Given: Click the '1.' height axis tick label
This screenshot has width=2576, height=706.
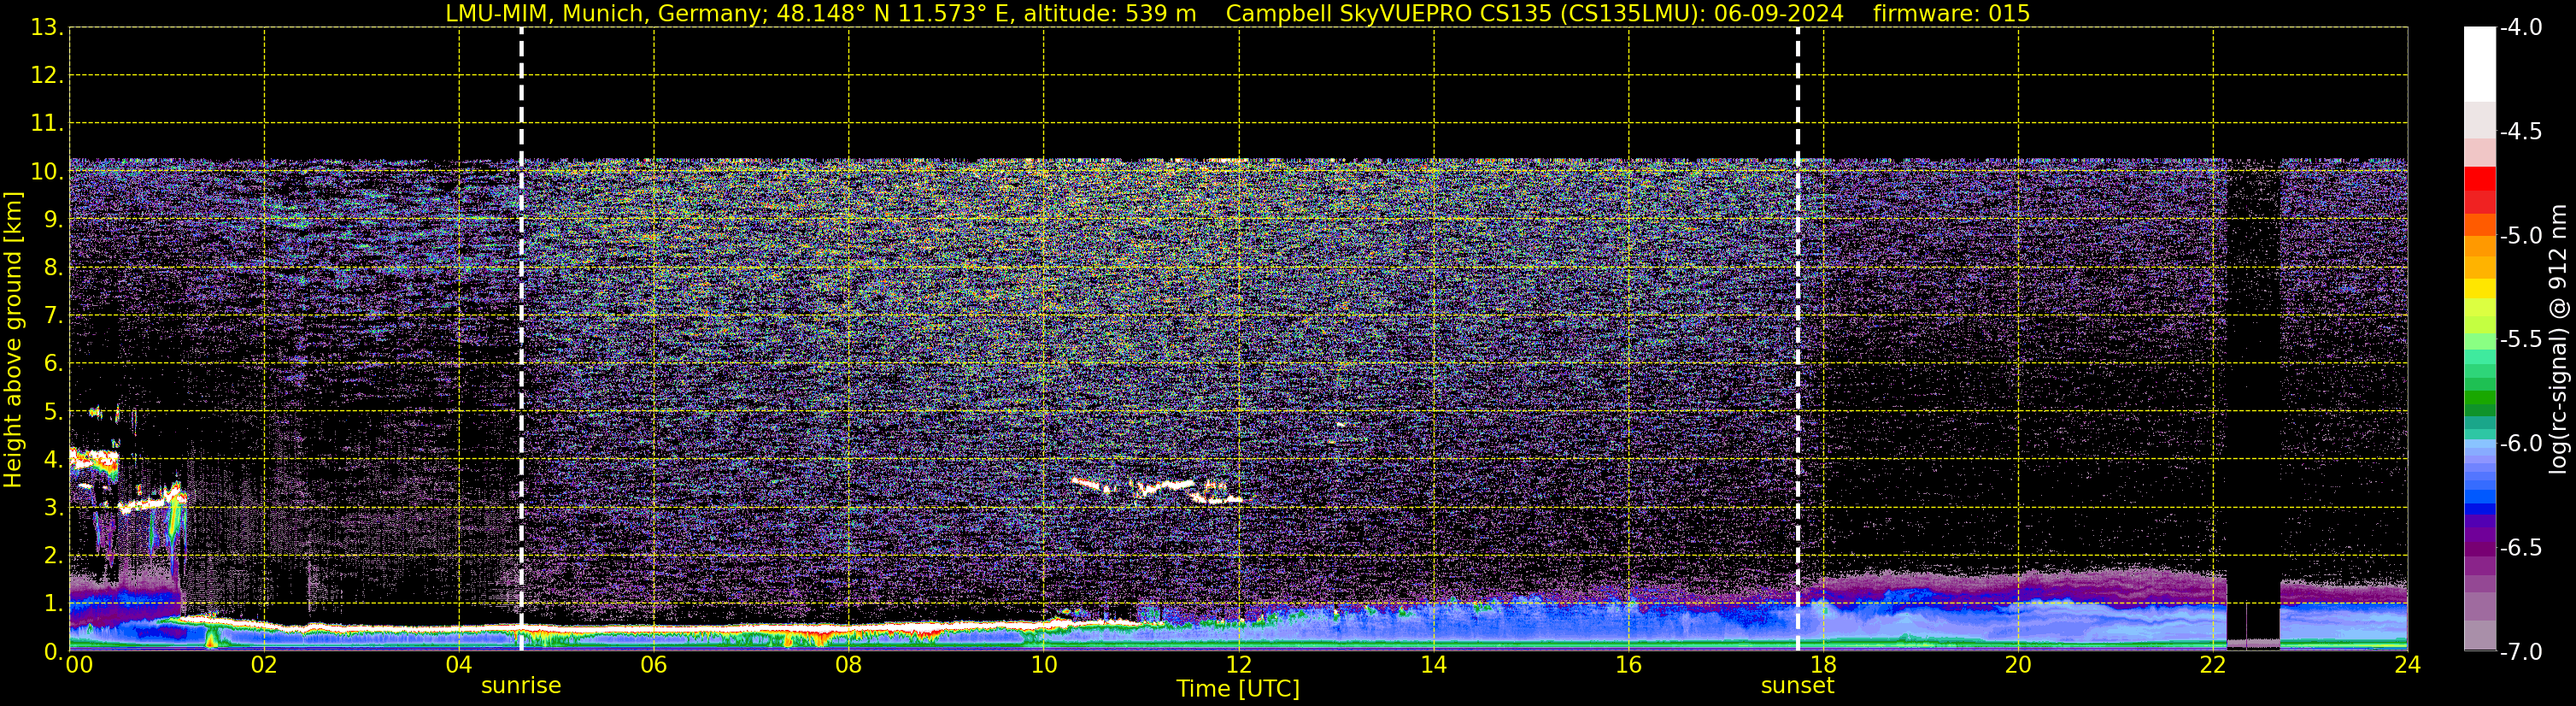Looking at the screenshot, I should (53, 603).
